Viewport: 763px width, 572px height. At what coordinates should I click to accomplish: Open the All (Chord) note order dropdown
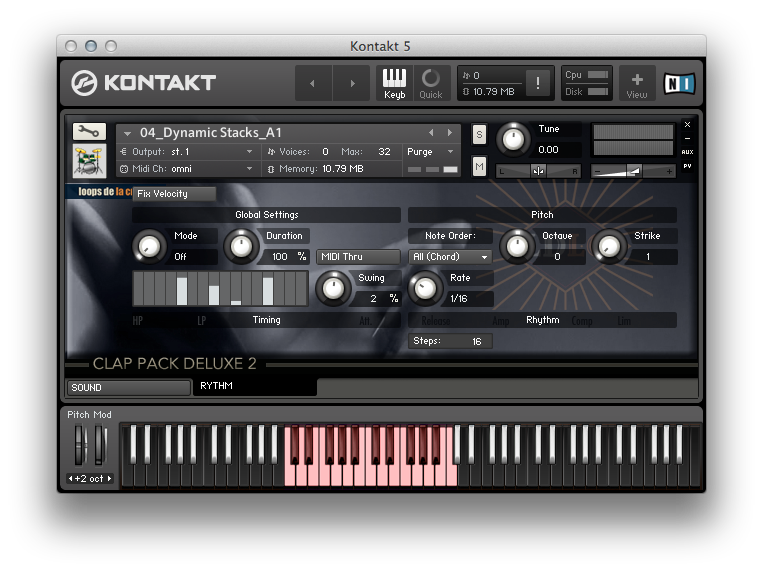(x=450, y=257)
